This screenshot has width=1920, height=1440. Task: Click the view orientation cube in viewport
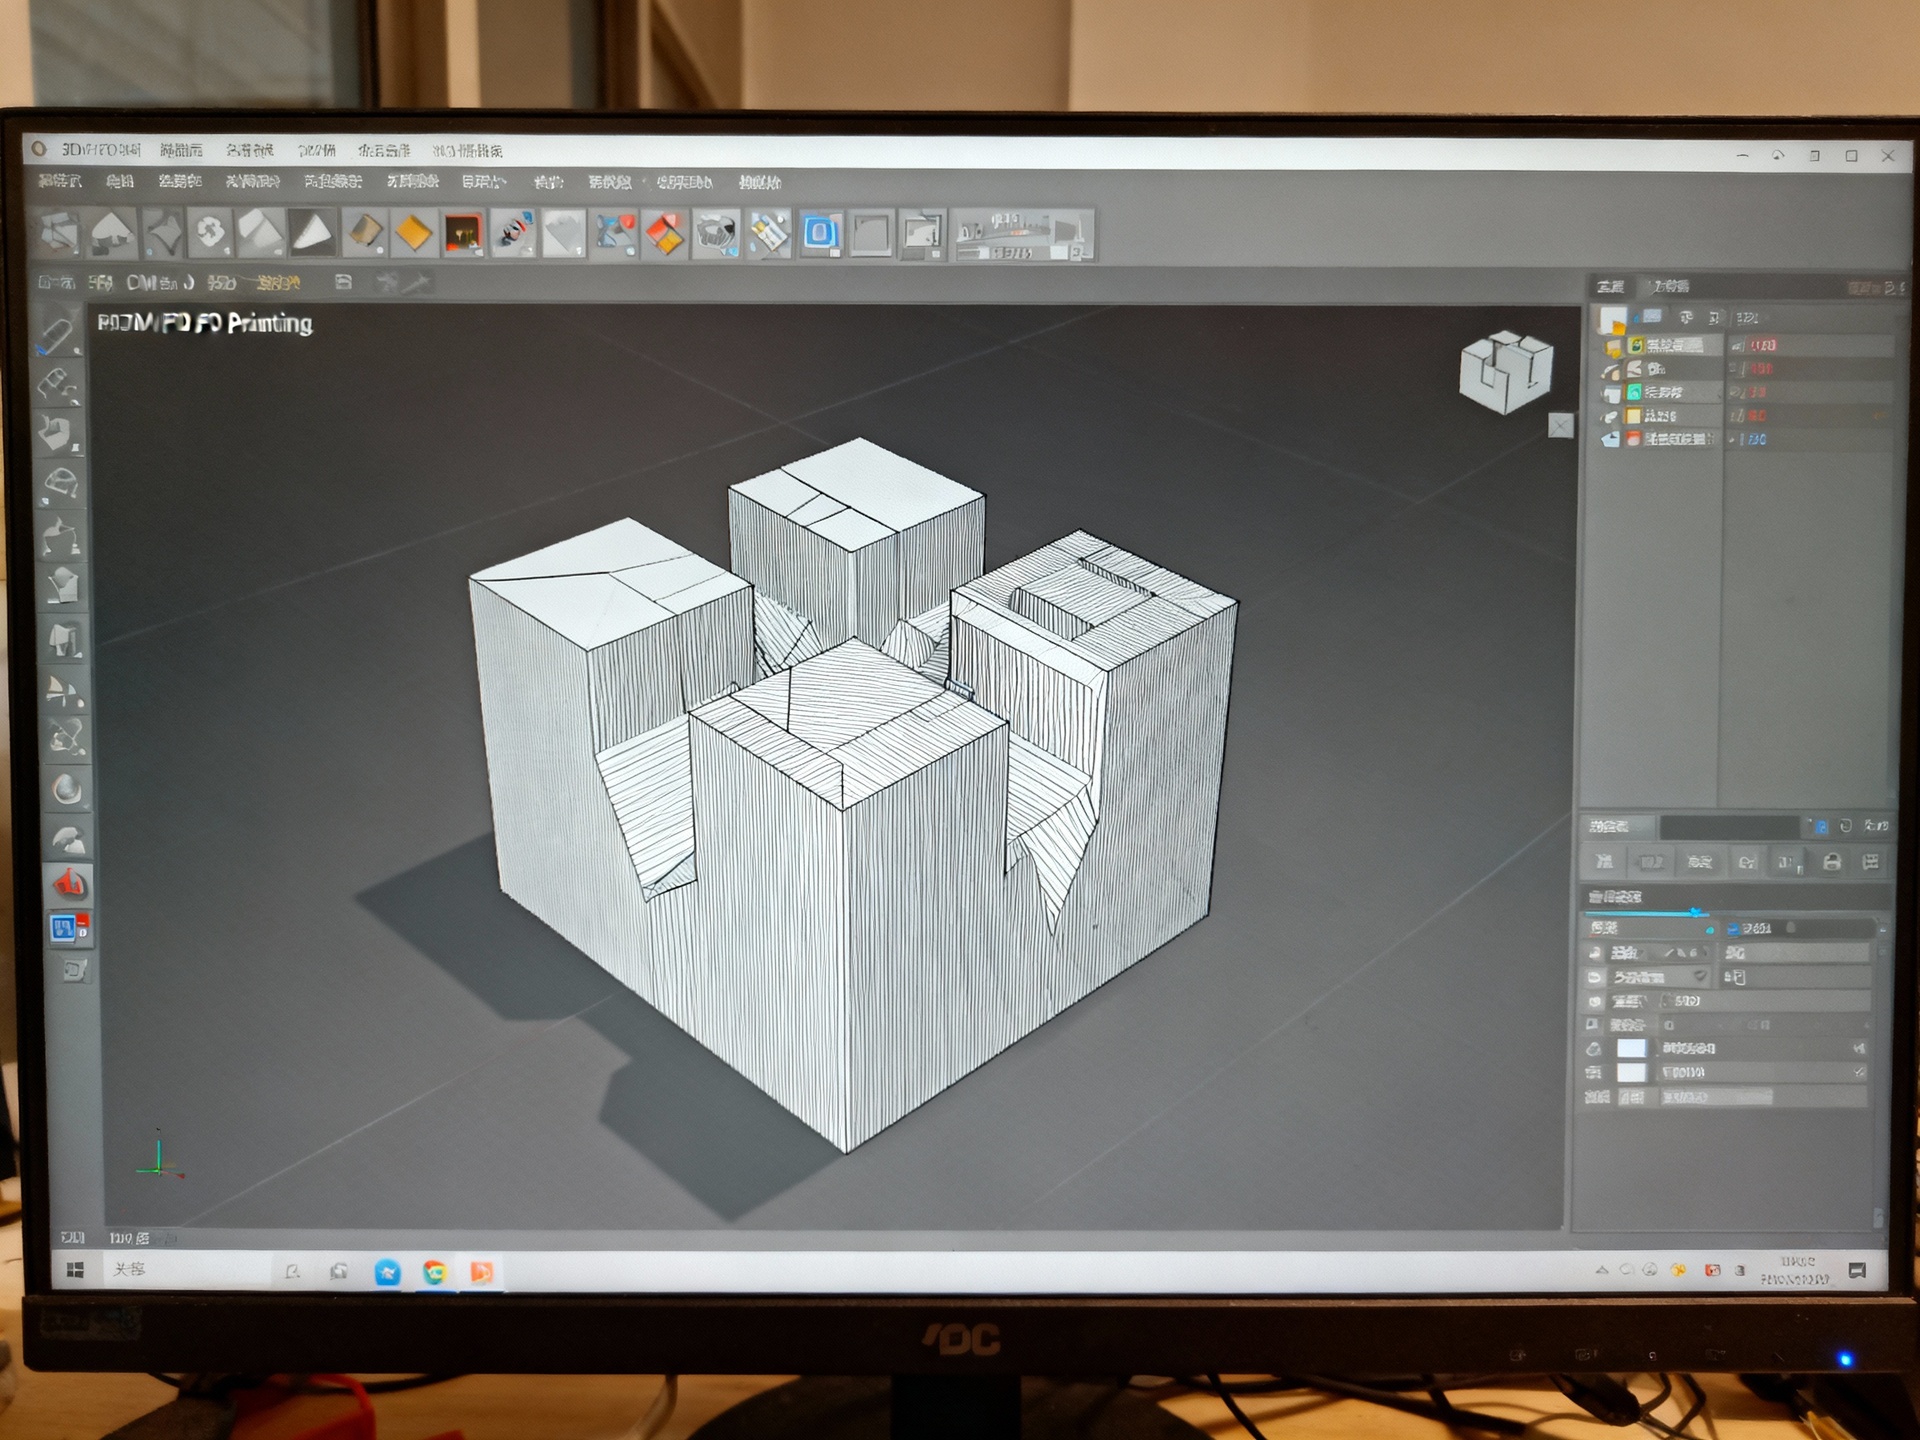coord(1505,372)
